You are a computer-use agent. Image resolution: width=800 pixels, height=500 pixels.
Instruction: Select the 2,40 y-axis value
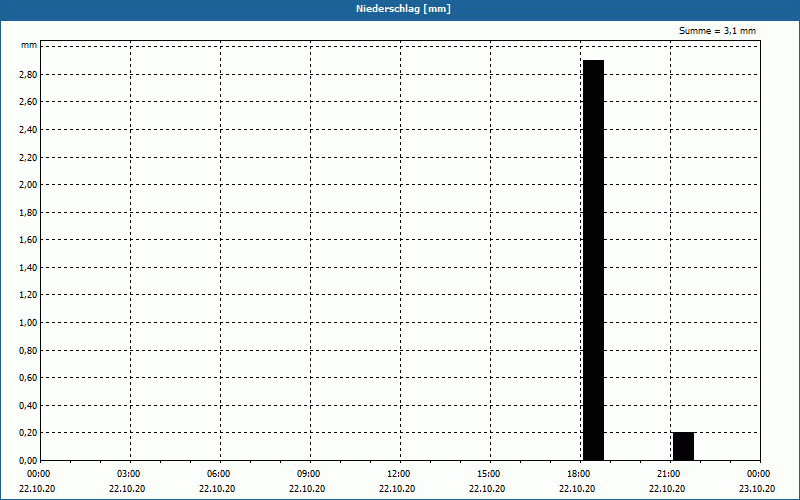(28, 130)
